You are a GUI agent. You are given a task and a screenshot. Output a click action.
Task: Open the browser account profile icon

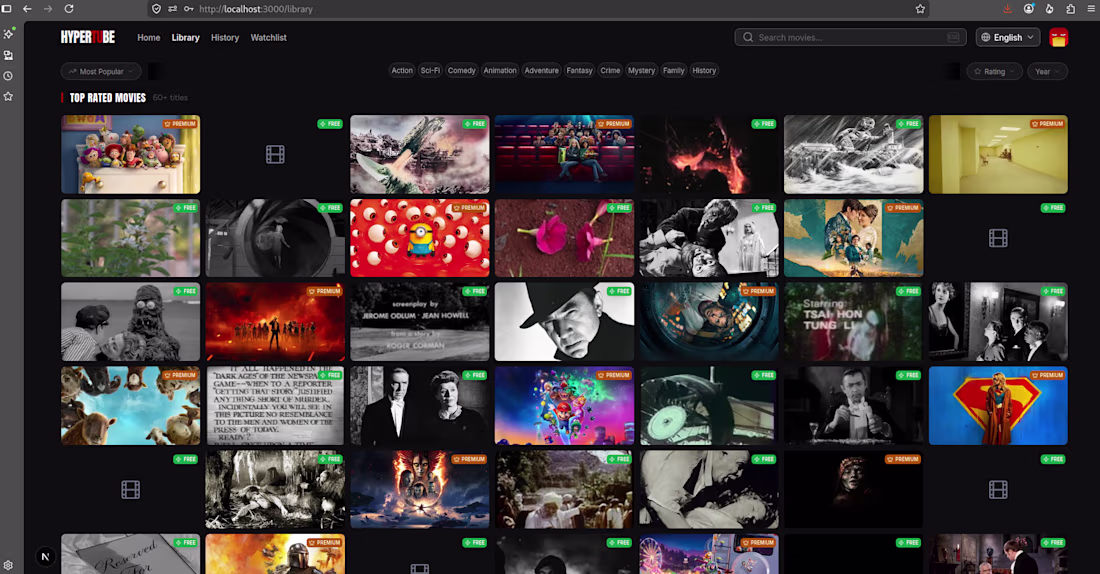(1028, 9)
